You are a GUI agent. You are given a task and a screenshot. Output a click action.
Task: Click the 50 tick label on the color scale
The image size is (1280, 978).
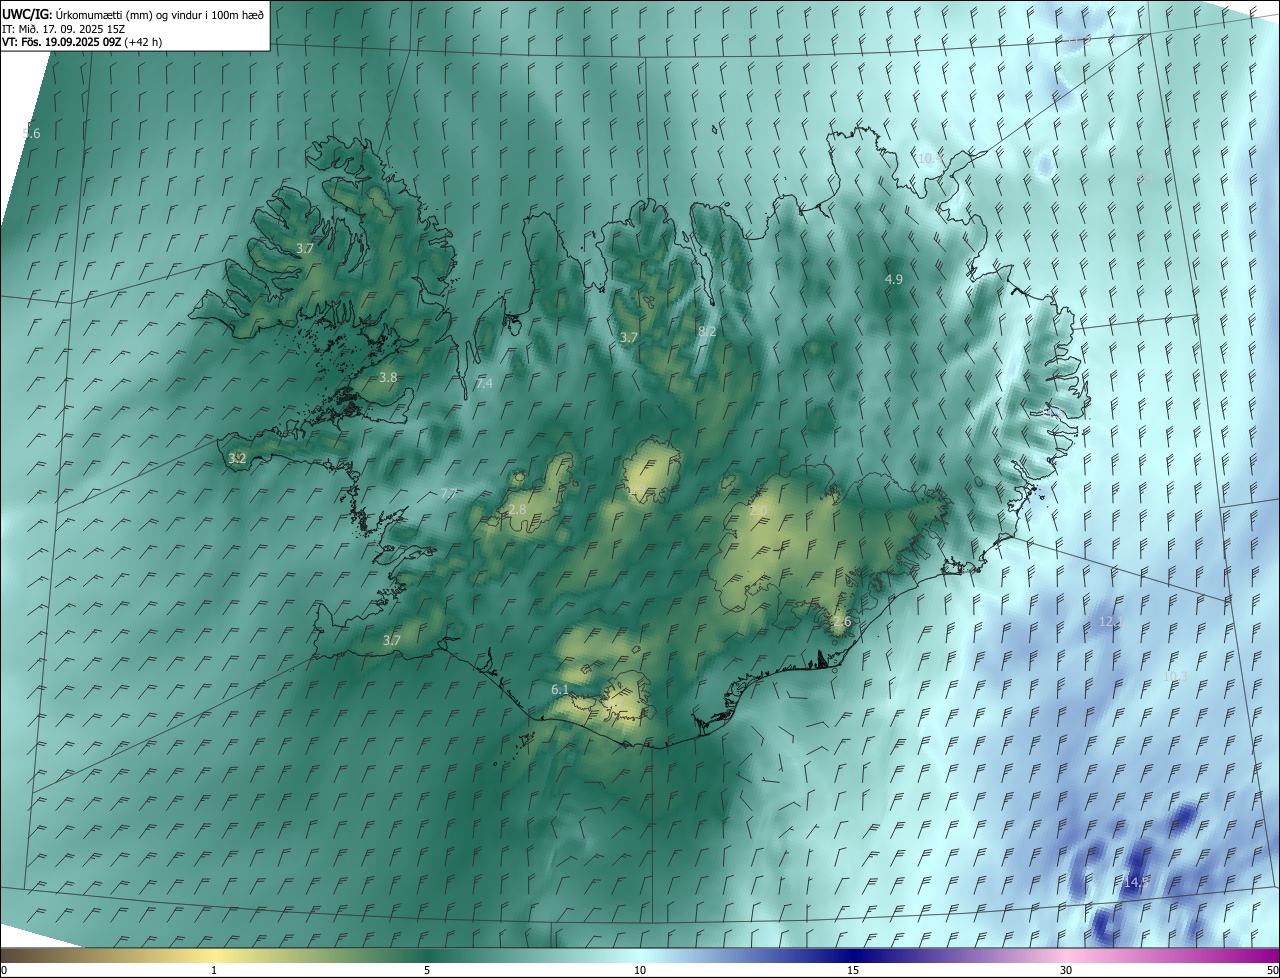click(1272, 970)
